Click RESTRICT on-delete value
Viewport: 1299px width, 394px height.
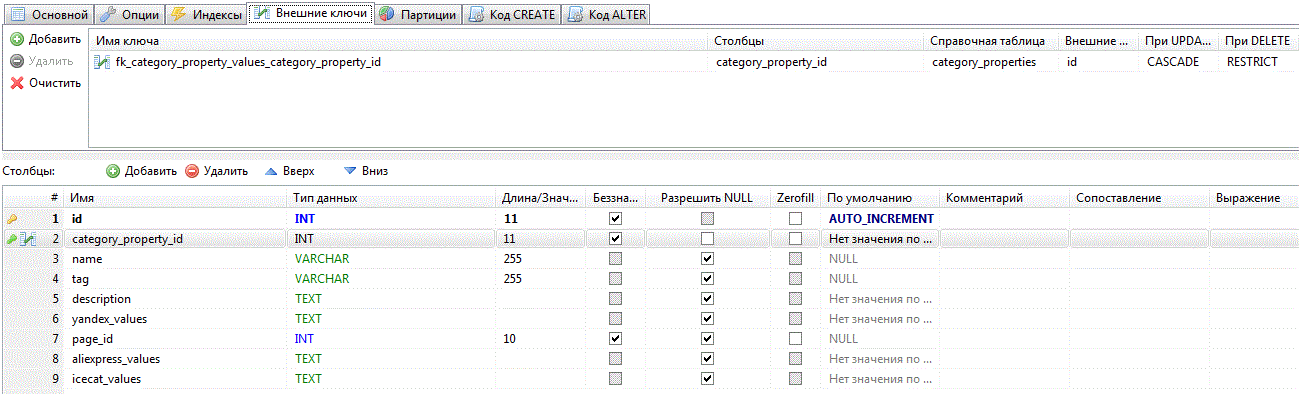point(1252,62)
